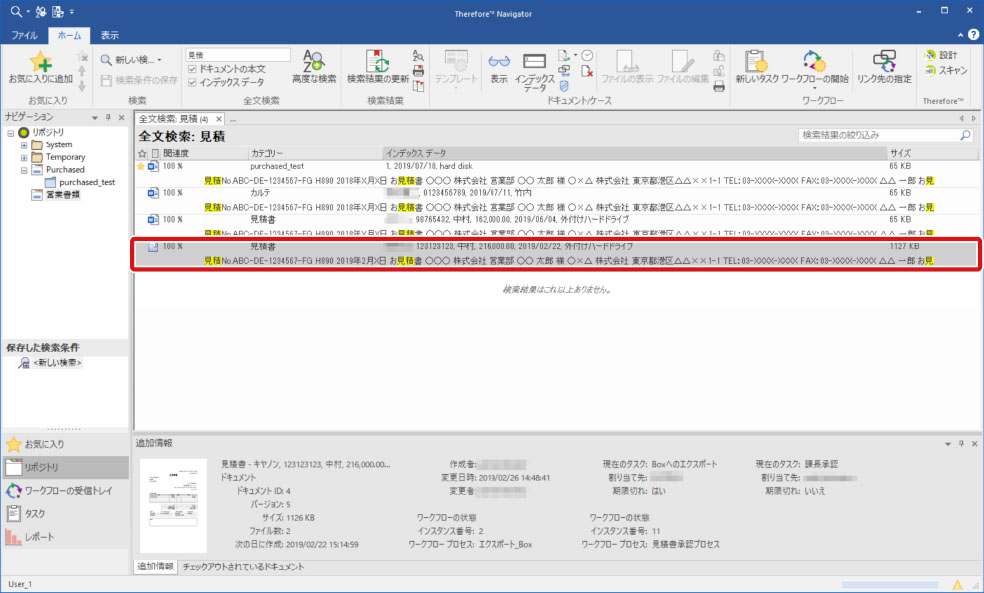Viewport: 984px width, 593px height.
Task: Toggle the インデックスデータ checkbox
Action: click(193, 82)
